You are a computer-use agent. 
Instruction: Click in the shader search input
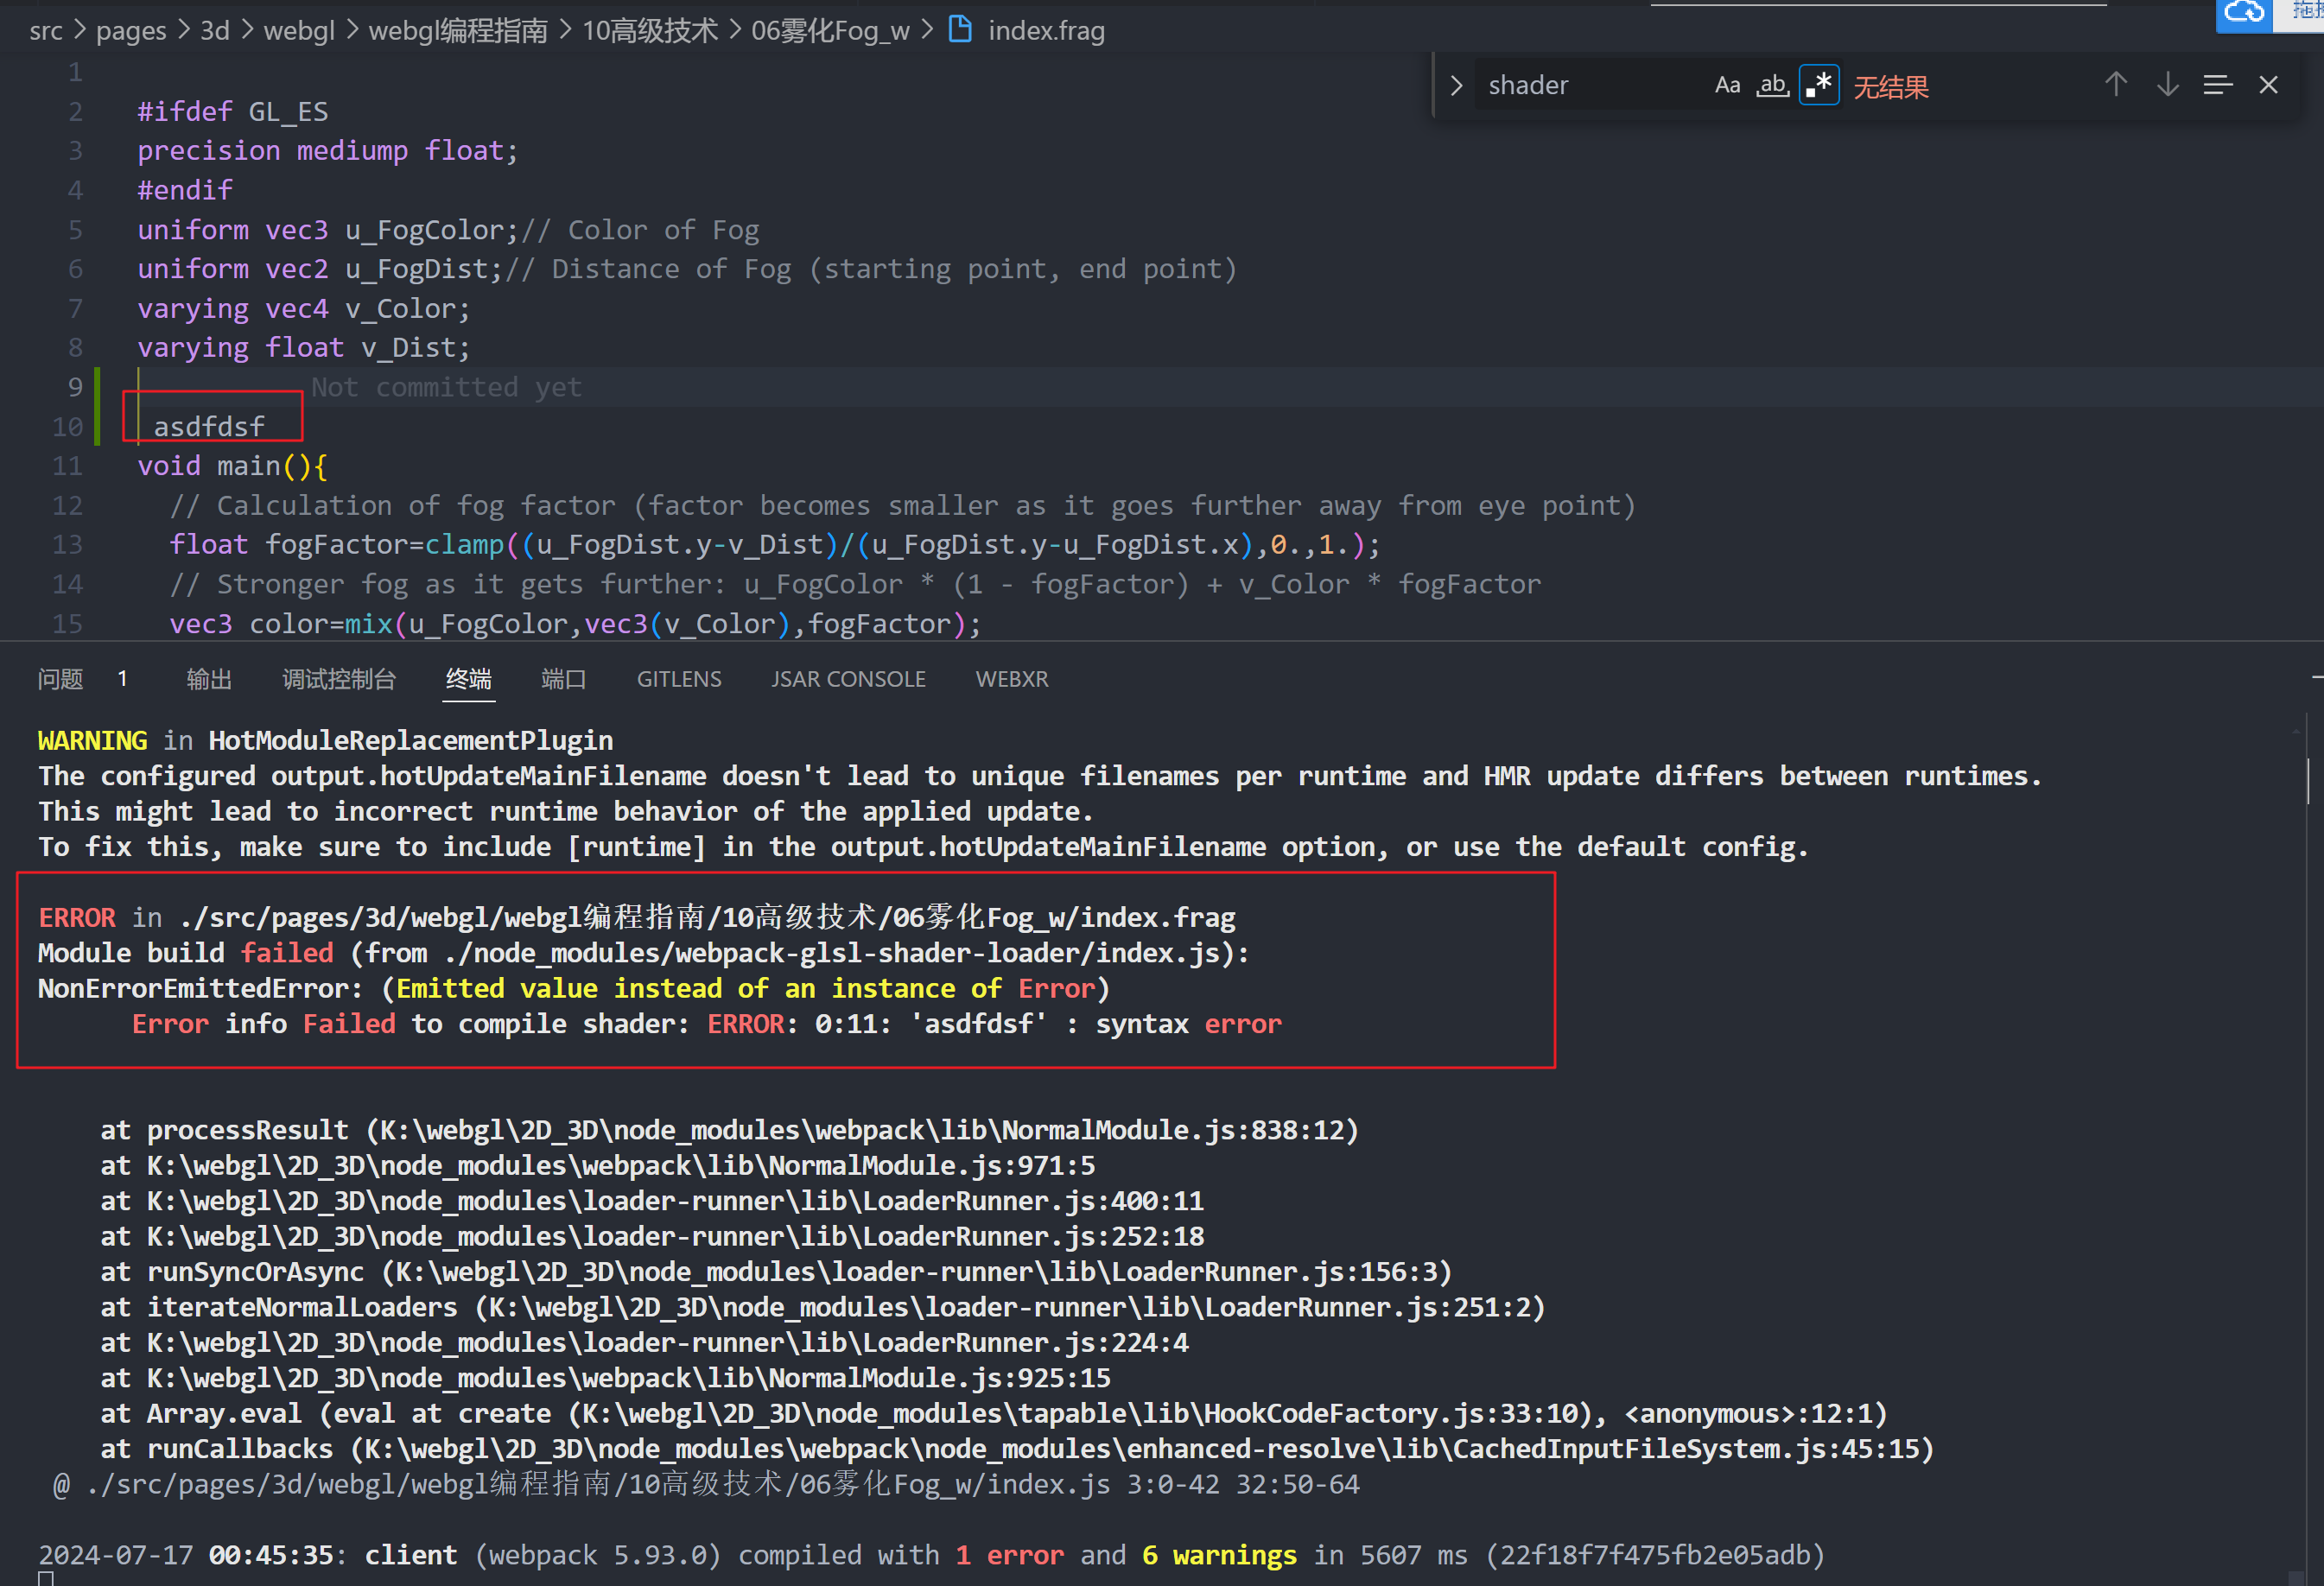pyautogui.click(x=1590, y=86)
